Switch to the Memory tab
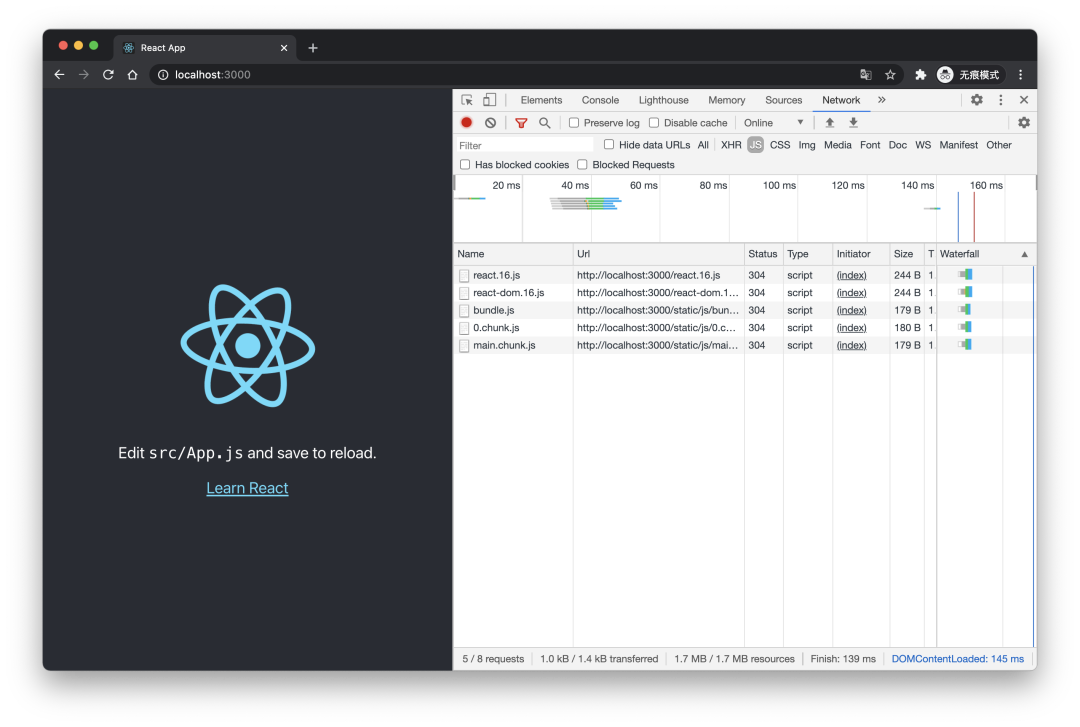The width and height of the screenshot is (1080, 727). pos(727,100)
